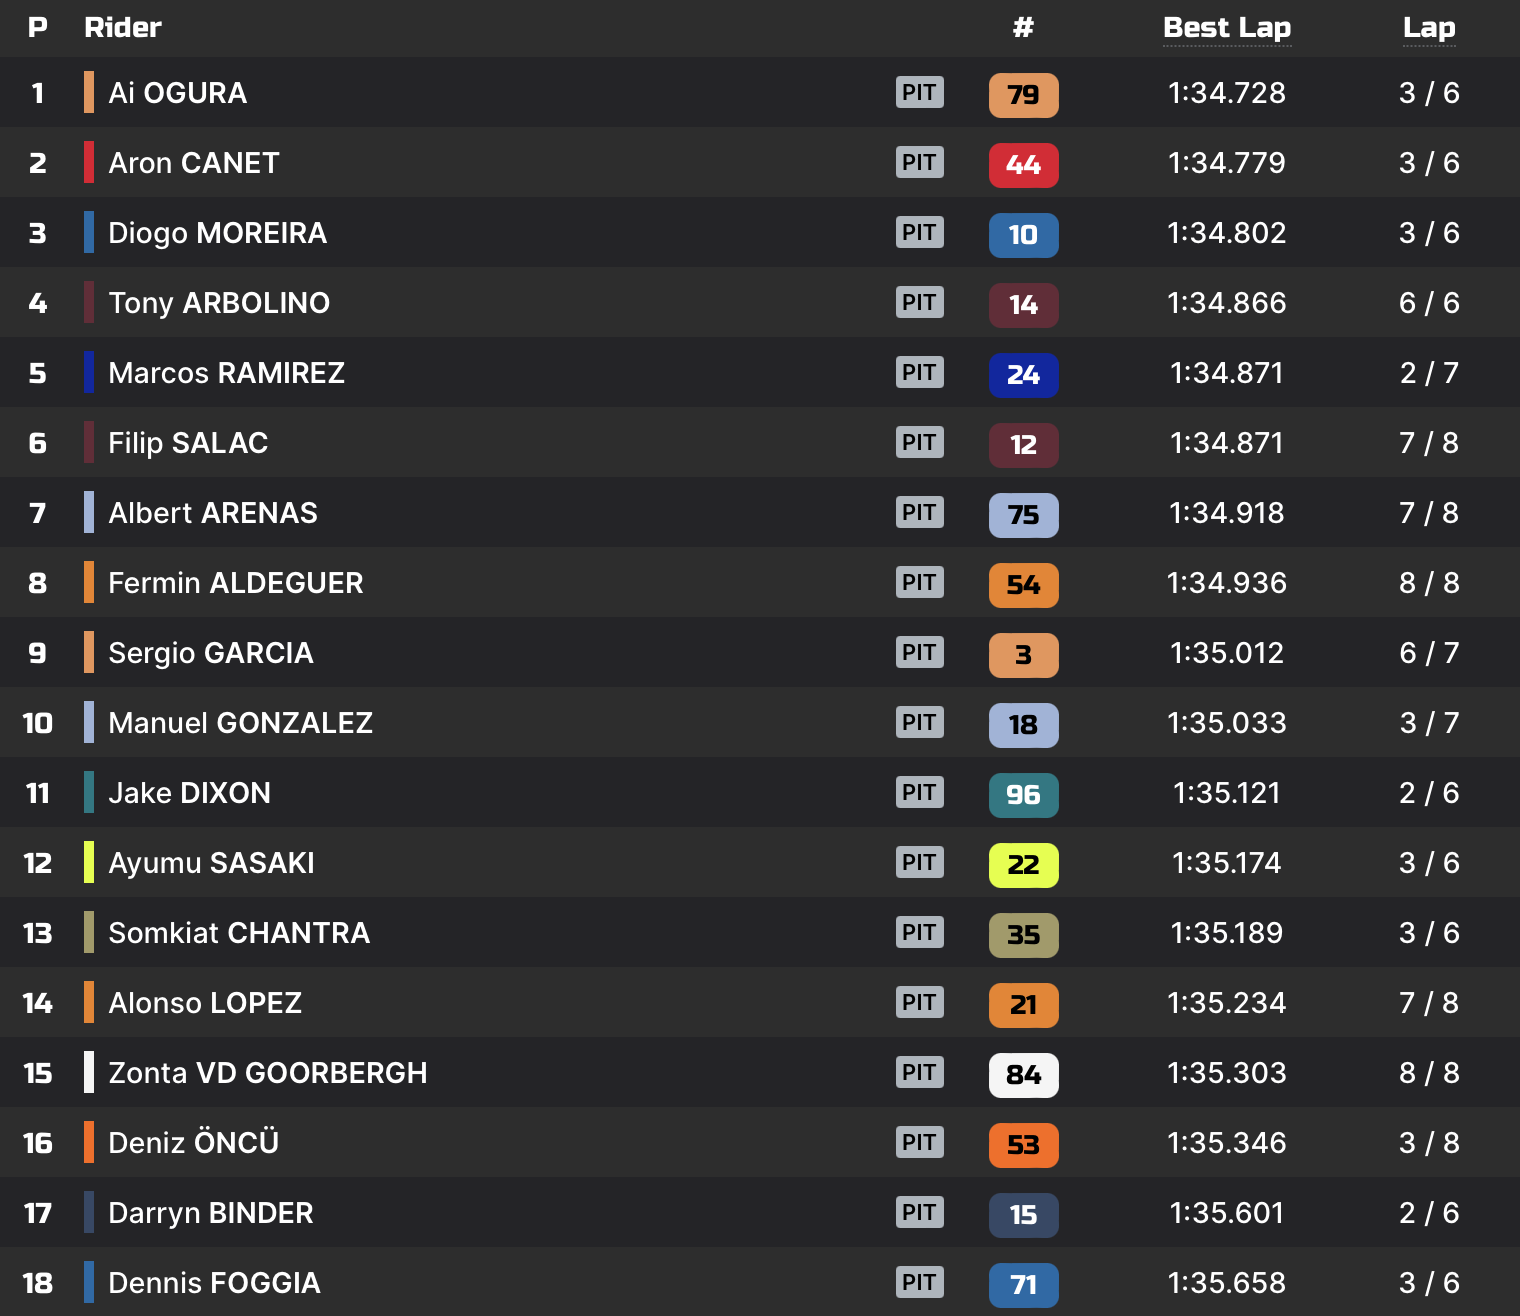Sort by the Best Lap column header
The width and height of the screenshot is (1520, 1316).
click(x=1227, y=28)
